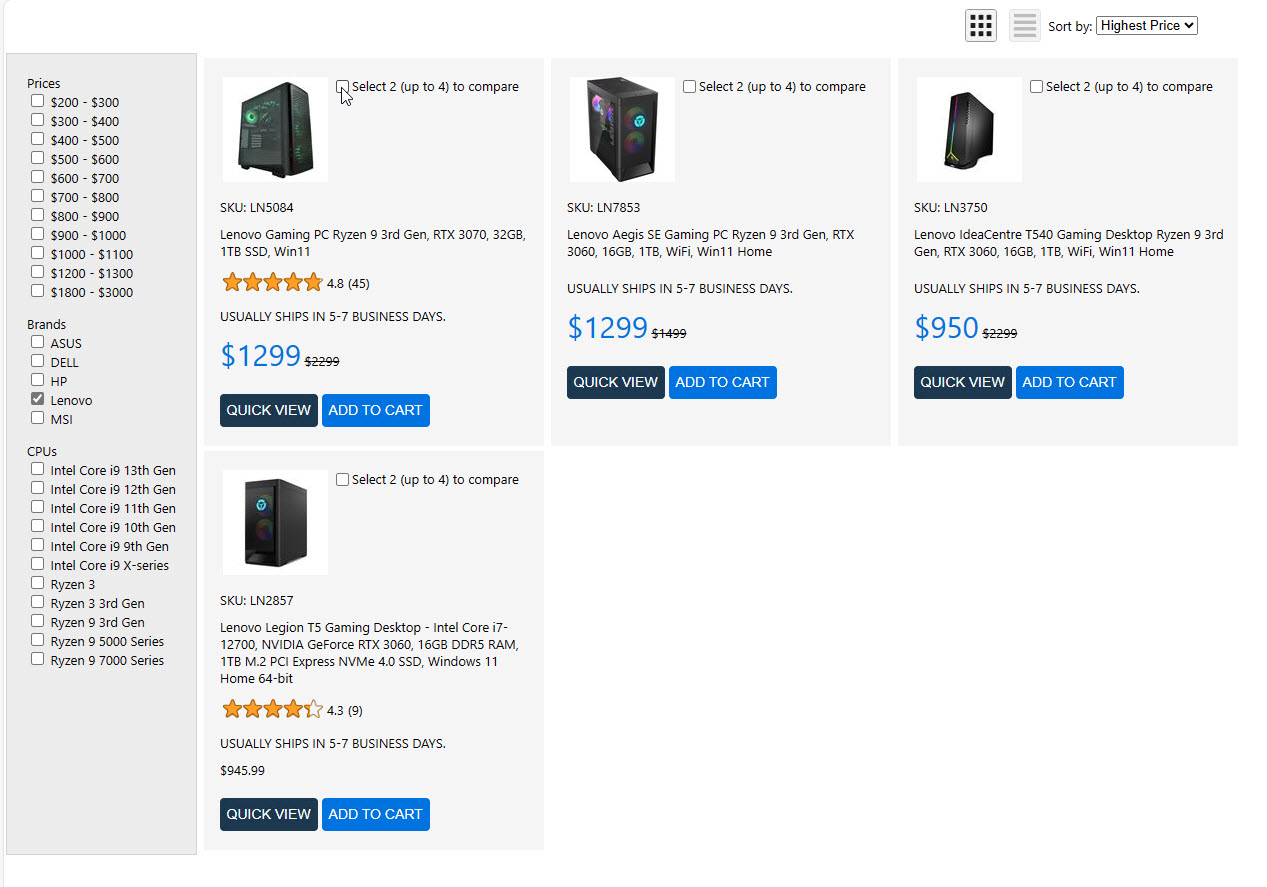Tick compare checkbox for Lenovo Aegis SE
Image resolution: width=1267 pixels, height=887 pixels.
coord(689,87)
